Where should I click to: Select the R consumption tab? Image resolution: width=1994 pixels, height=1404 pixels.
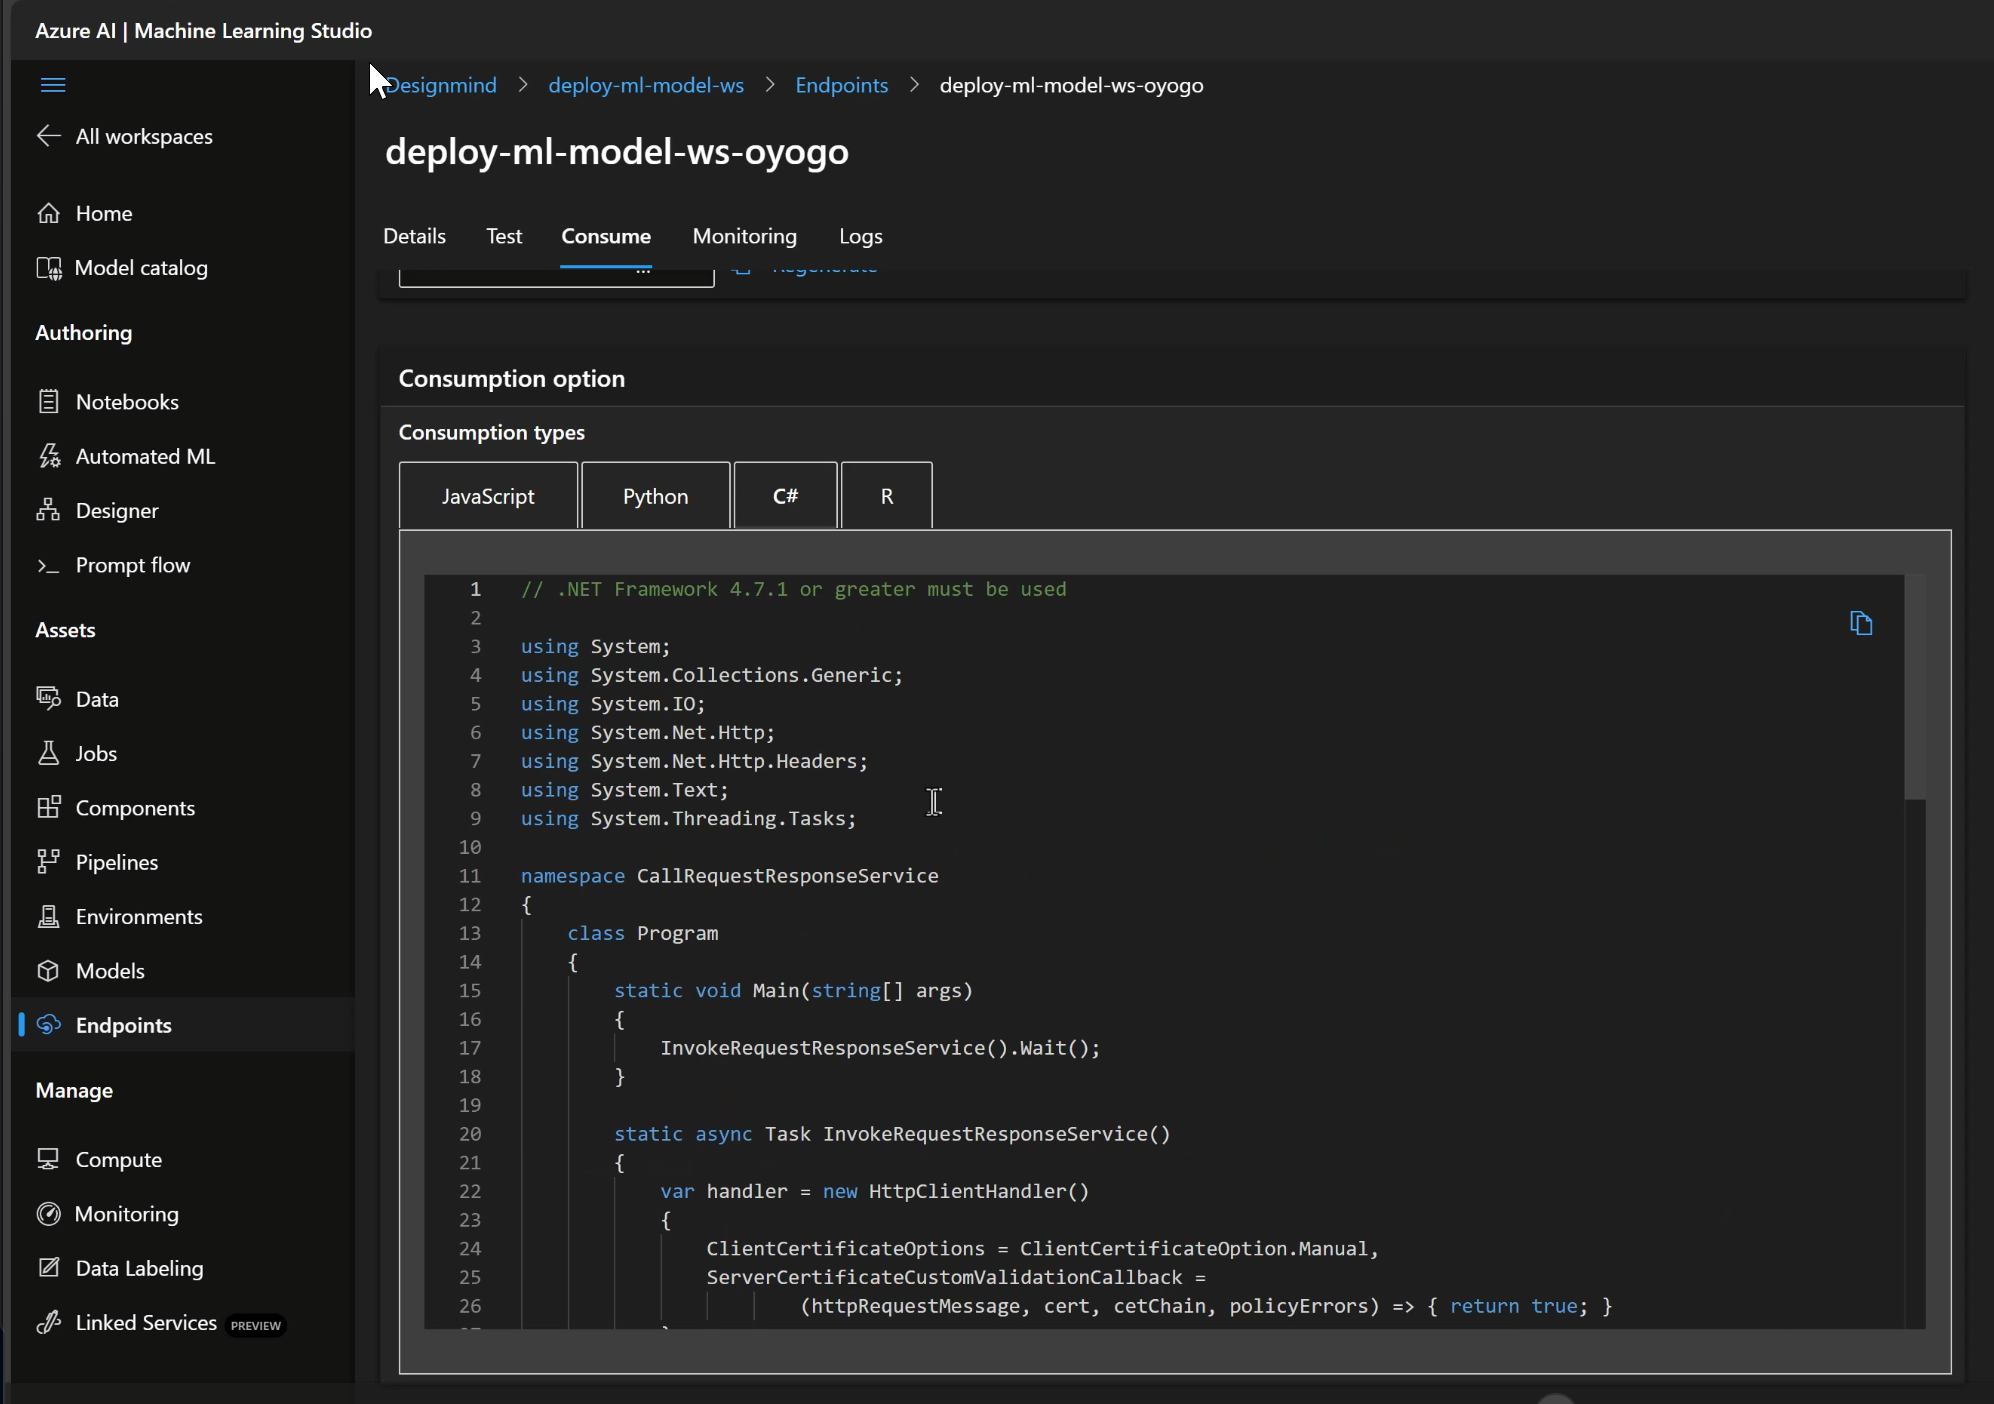tap(886, 496)
